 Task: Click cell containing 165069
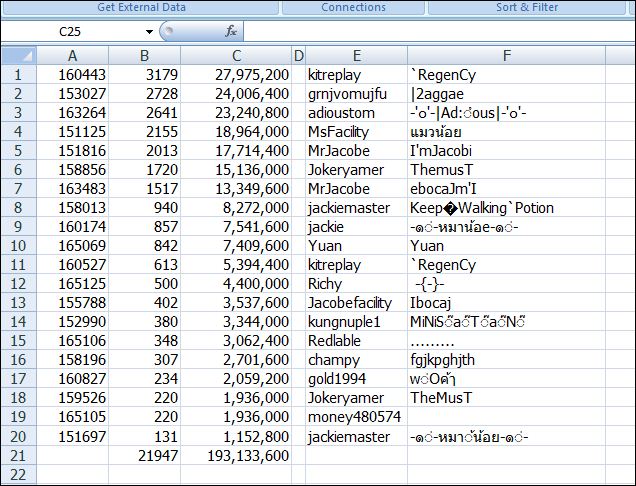(73, 246)
